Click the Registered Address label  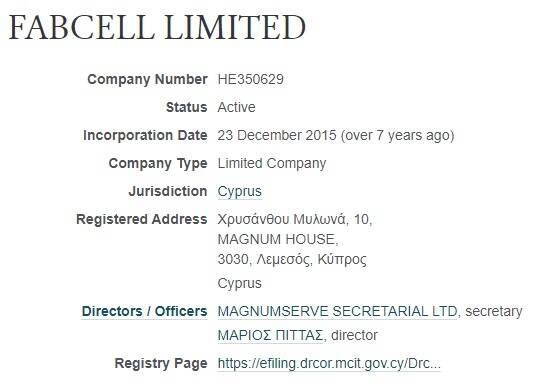pyautogui.click(x=142, y=219)
